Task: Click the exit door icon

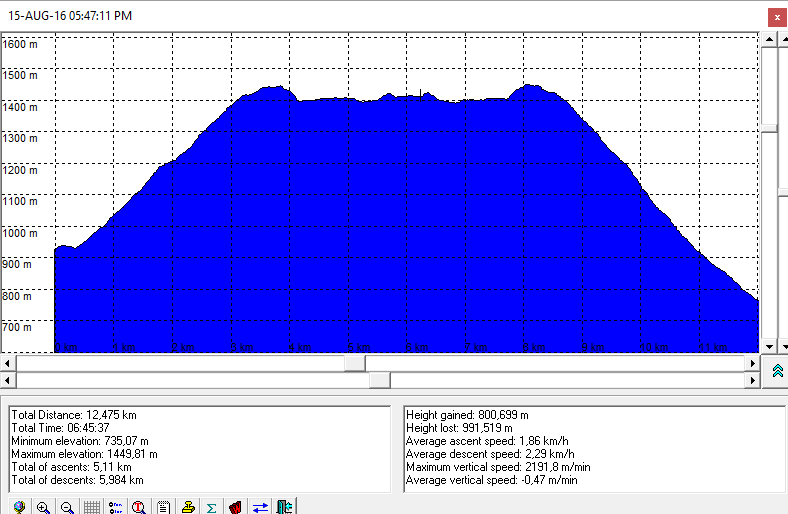Action: pyautogui.click(x=284, y=507)
